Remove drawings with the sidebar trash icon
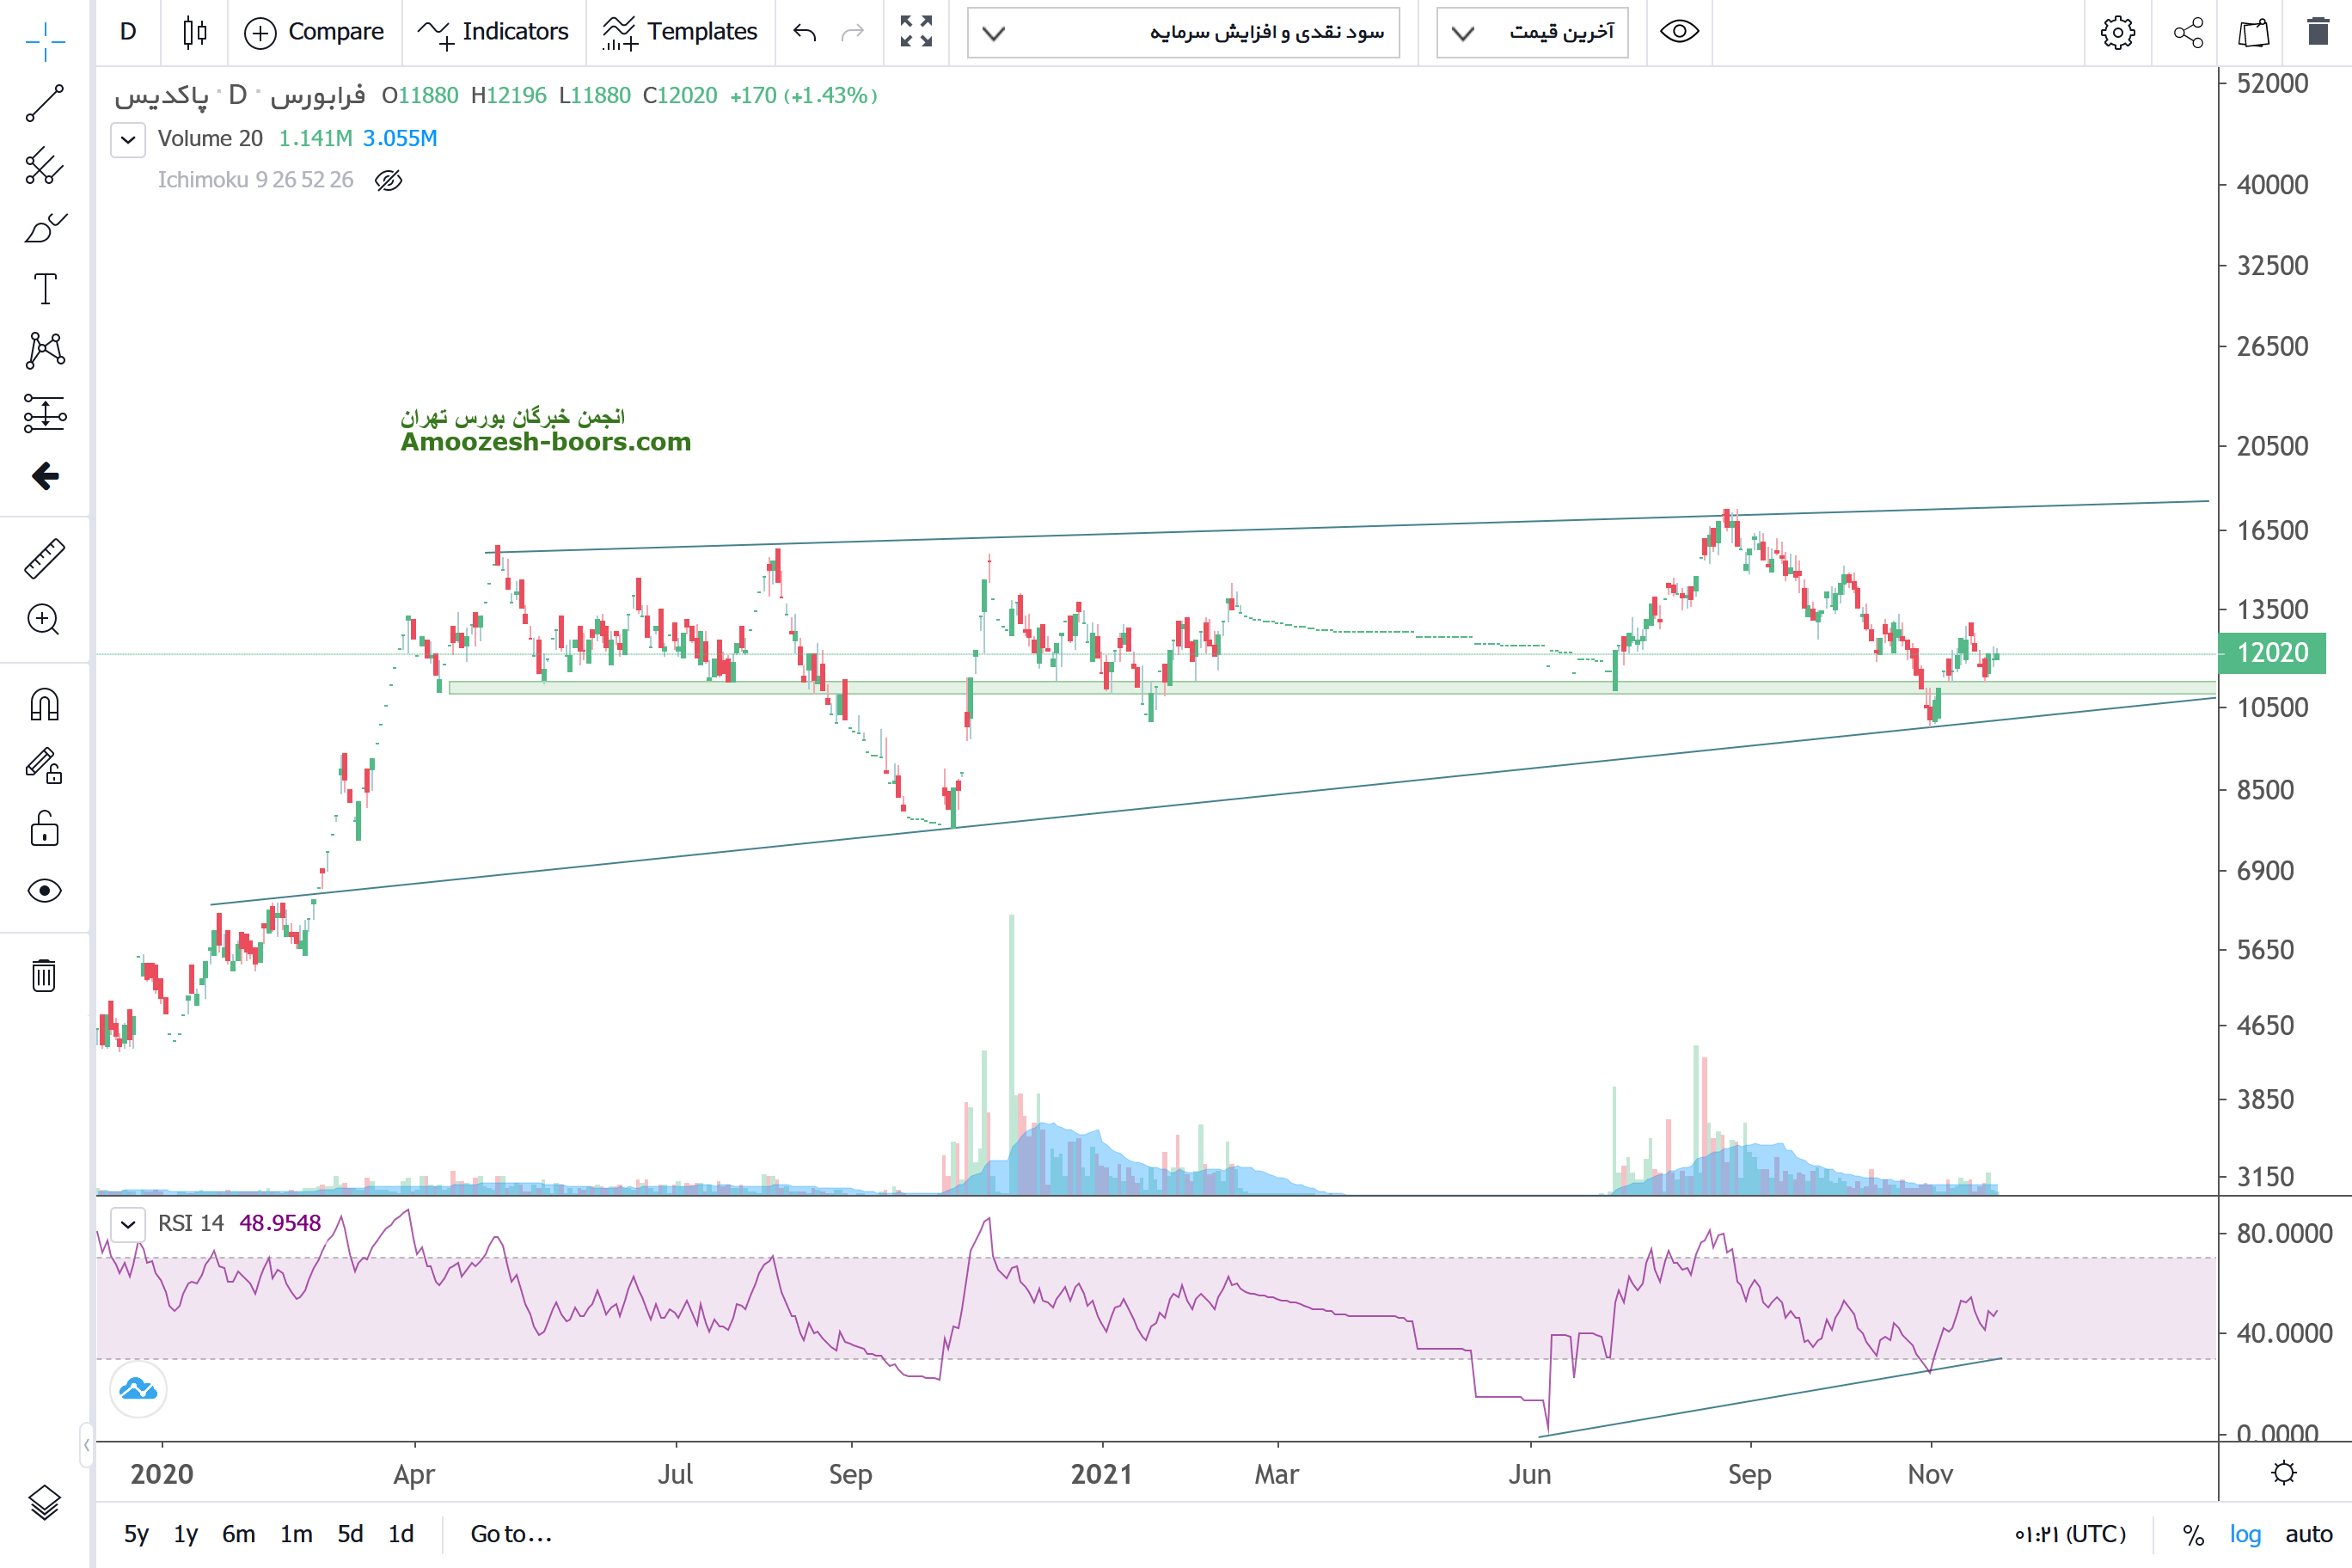Viewport: 2352px width, 1568px height. 44,975
